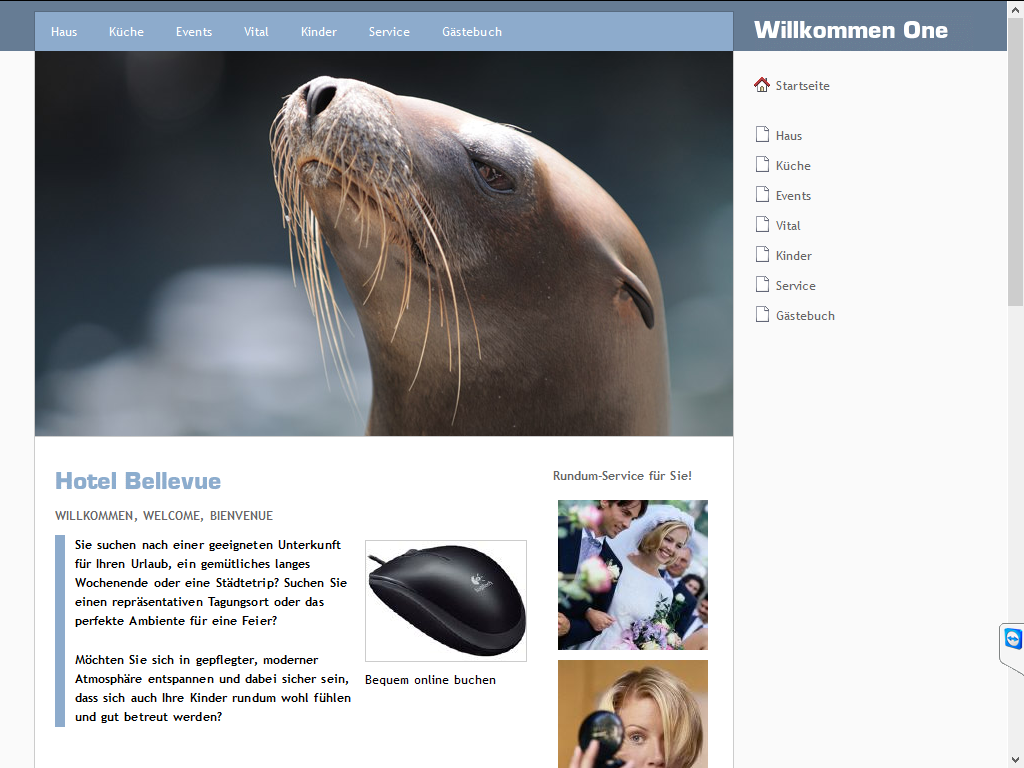The height and width of the screenshot is (768, 1024).
Task: Click the sea lion banner image
Action: pos(384,243)
